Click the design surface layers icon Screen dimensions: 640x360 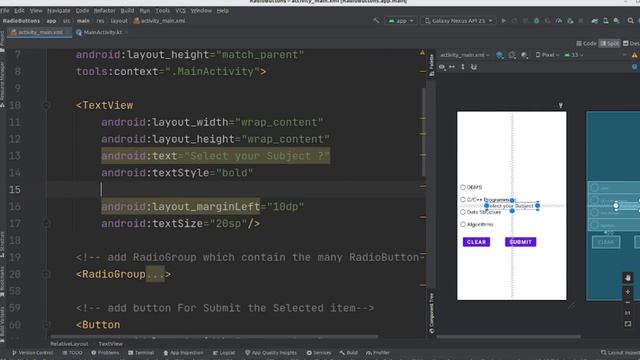click(x=500, y=55)
